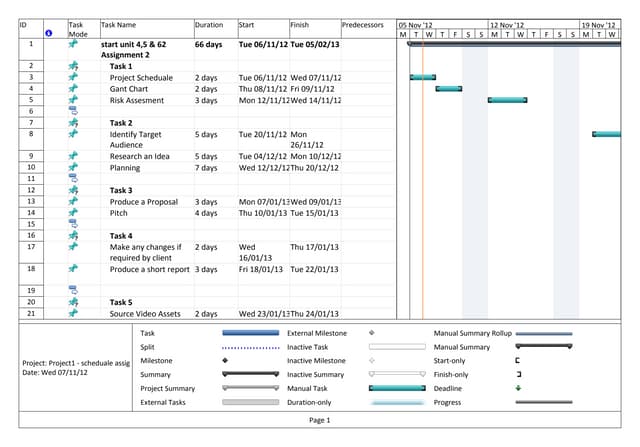Screen dimensions: 640x447
Task: Click the Start-only bracket symbol in the legend
Action: [x=518, y=360]
